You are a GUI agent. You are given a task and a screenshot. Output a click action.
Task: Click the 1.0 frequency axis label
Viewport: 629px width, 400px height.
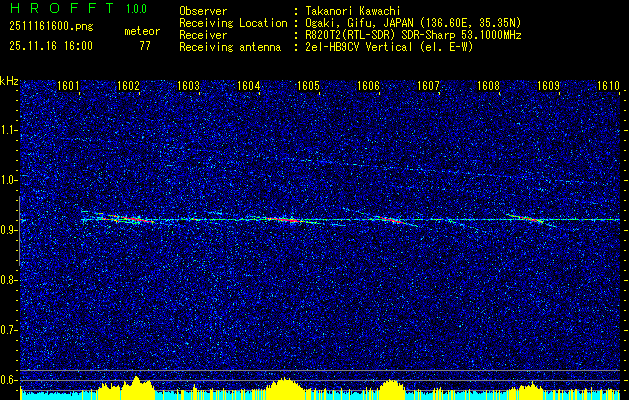(x=8, y=180)
